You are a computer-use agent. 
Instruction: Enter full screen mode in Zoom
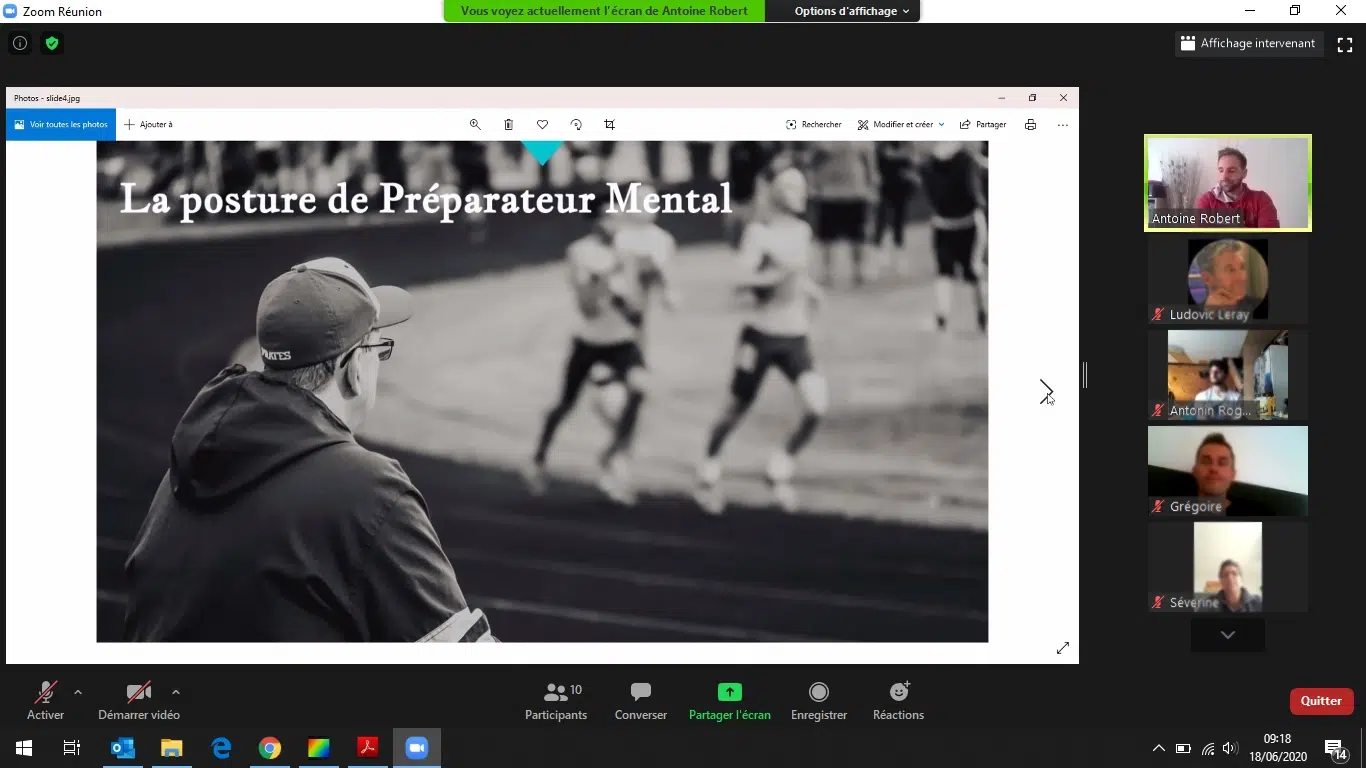pyautogui.click(x=1345, y=44)
